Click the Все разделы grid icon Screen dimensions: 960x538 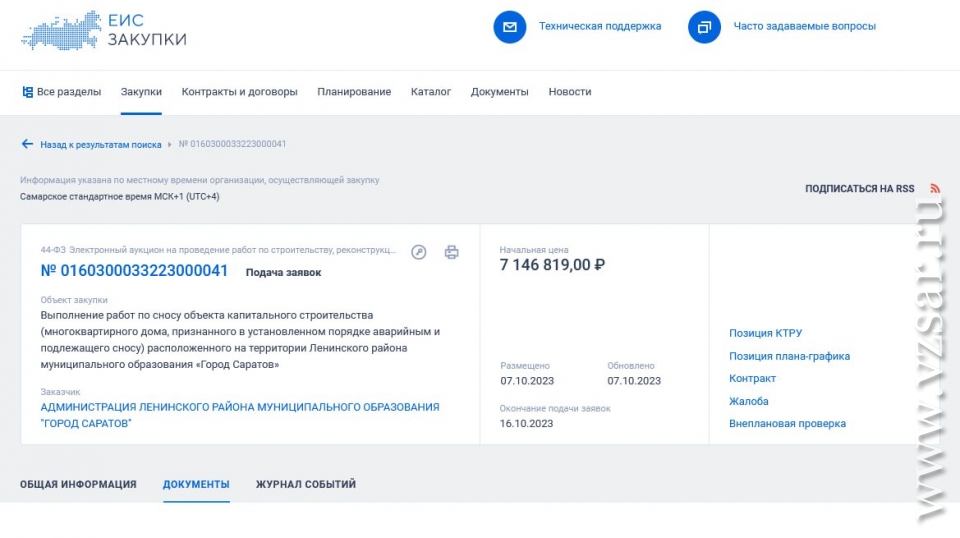[x=28, y=92]
